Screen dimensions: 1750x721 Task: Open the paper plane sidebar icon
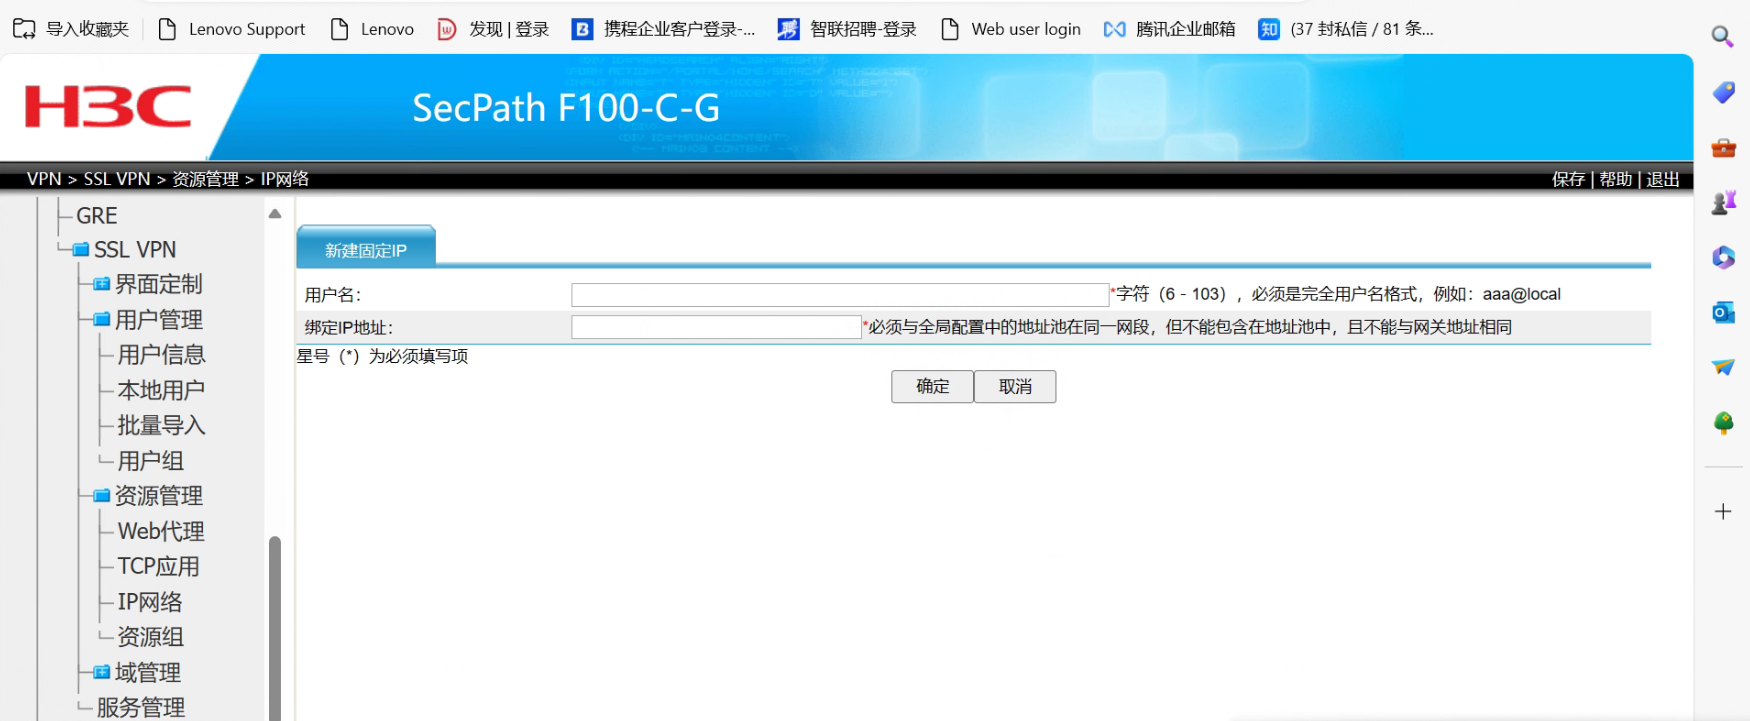pos(1723,368)
